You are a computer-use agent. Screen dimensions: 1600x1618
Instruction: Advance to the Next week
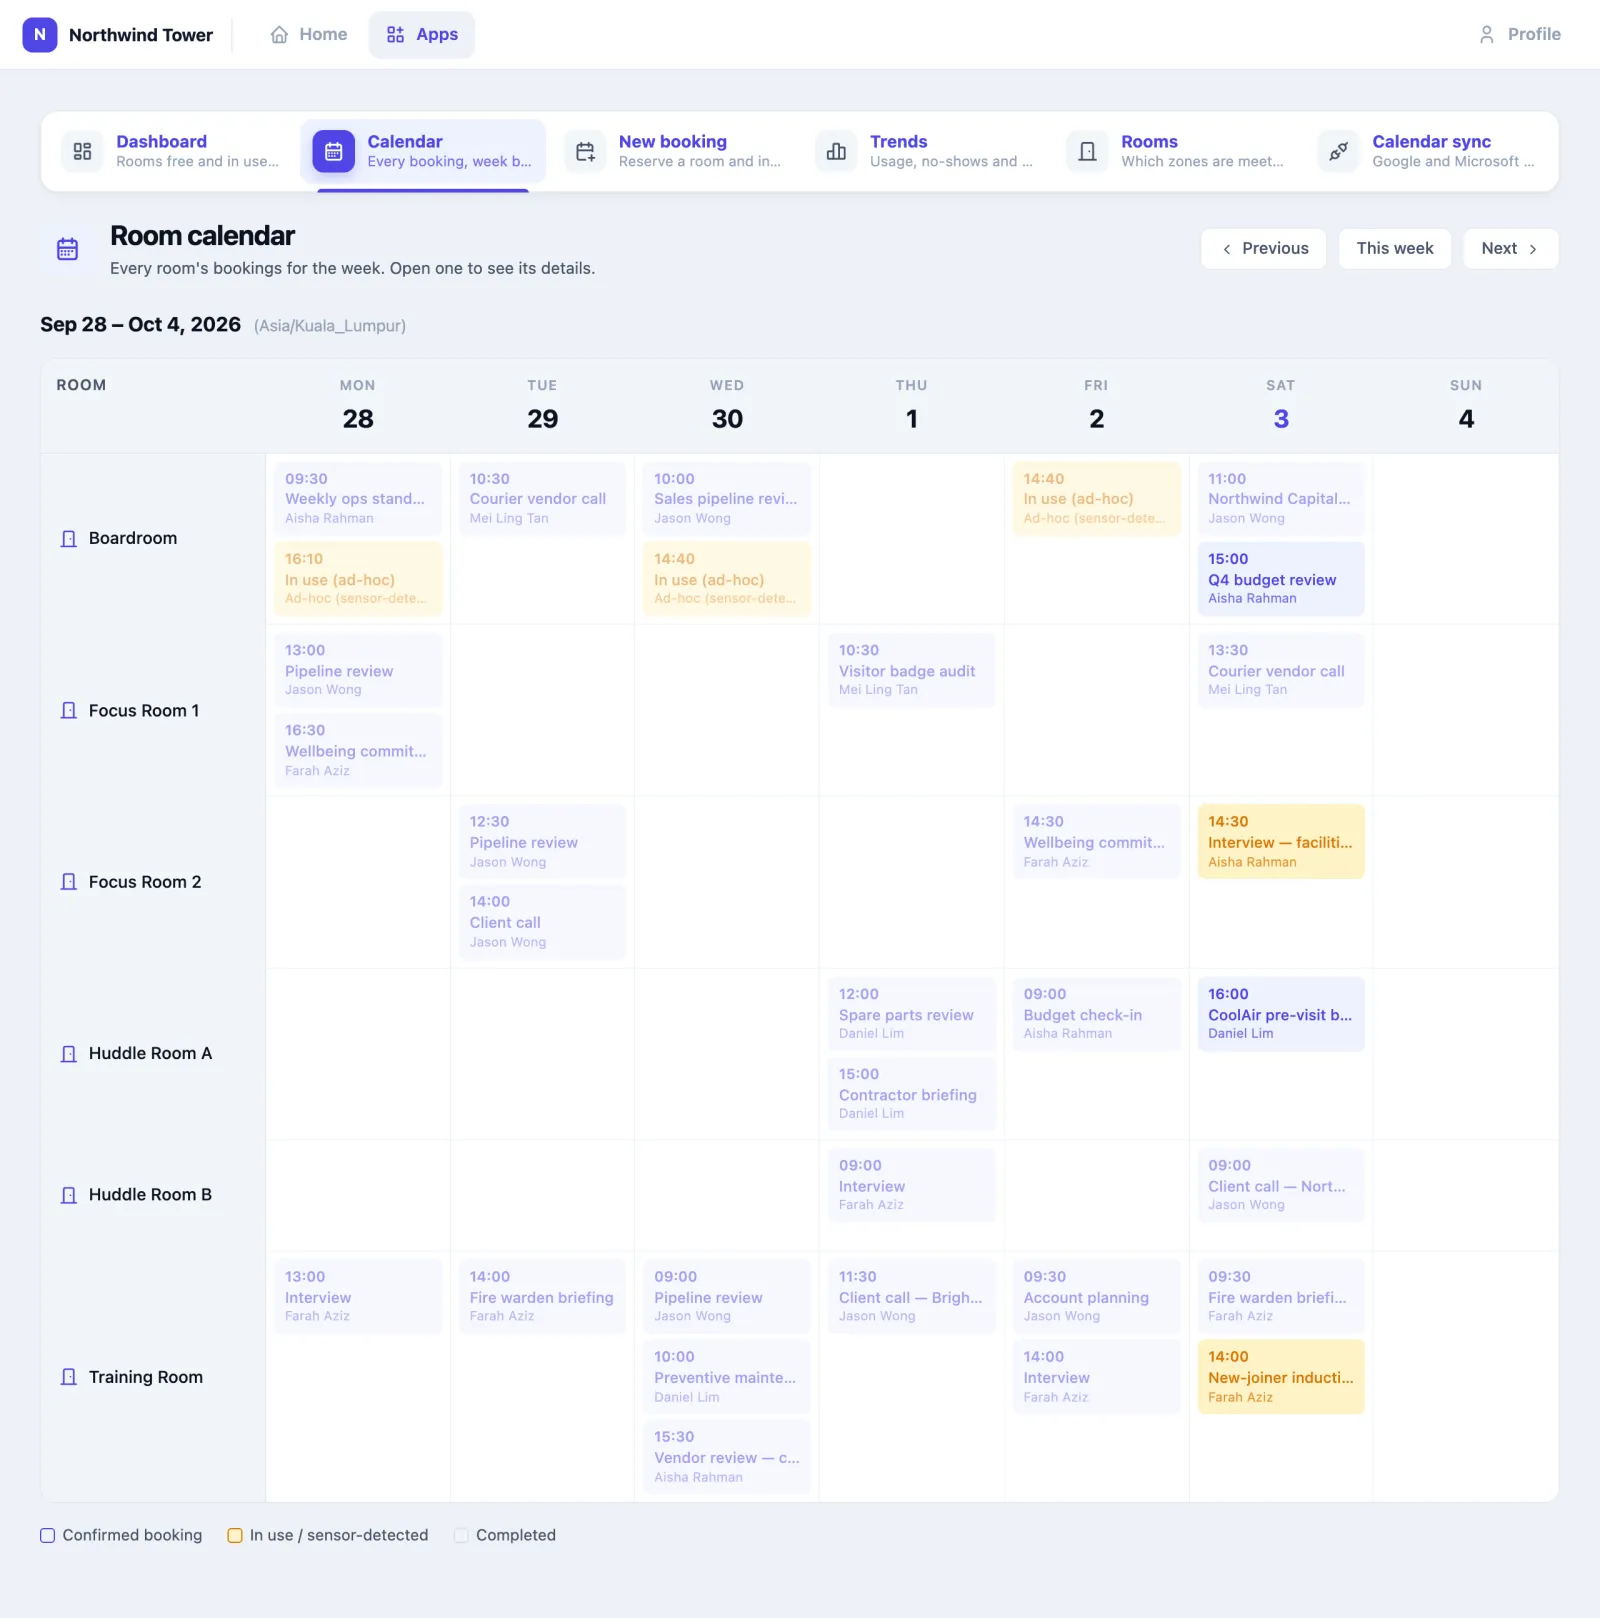pos(1510,248)
